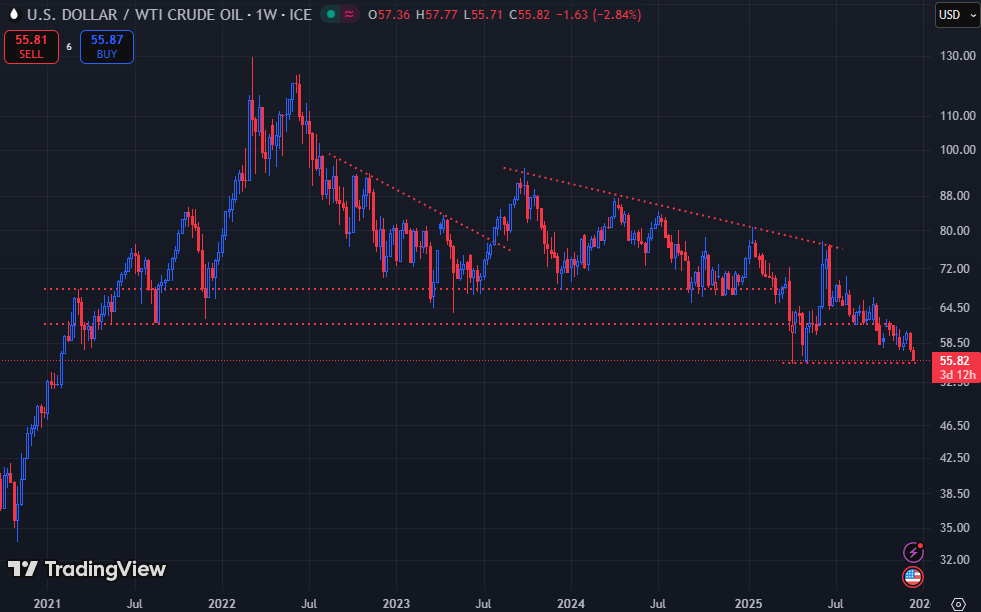
Task: Click the high value H57.77
Action: click(437, 14)
